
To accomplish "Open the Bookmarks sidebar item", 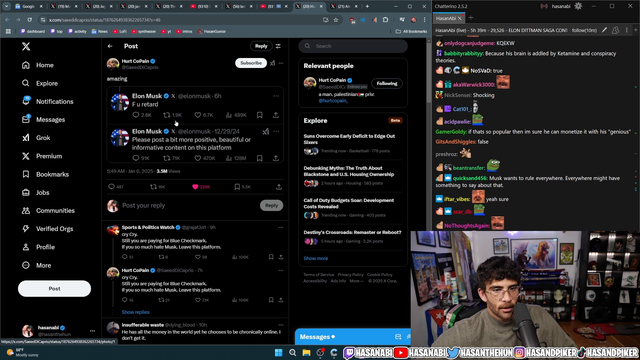I will (x=45, y=174).
